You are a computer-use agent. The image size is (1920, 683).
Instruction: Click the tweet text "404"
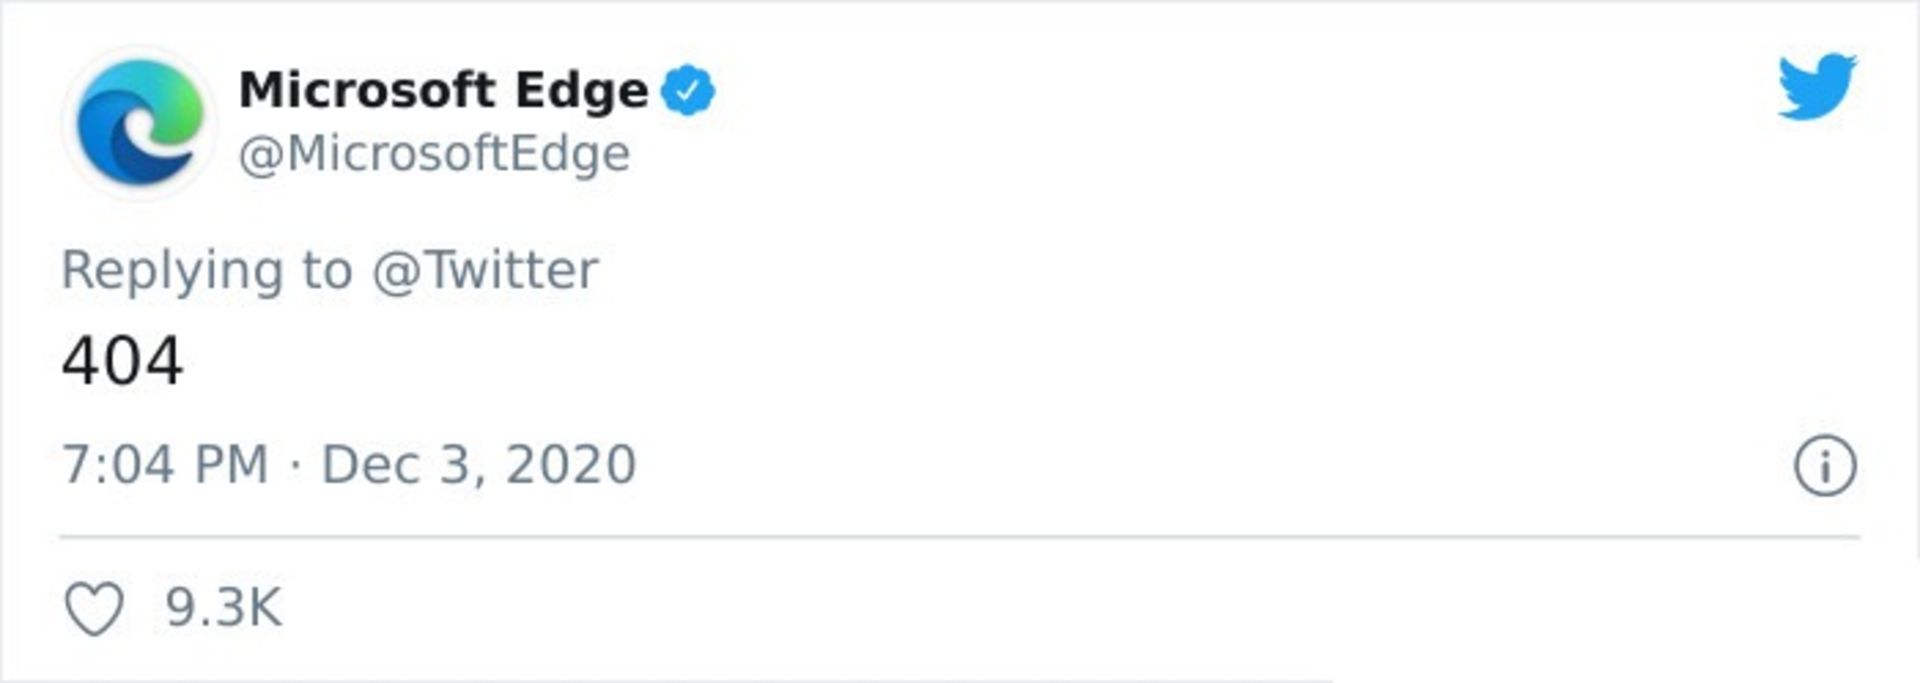pos(122,361)
